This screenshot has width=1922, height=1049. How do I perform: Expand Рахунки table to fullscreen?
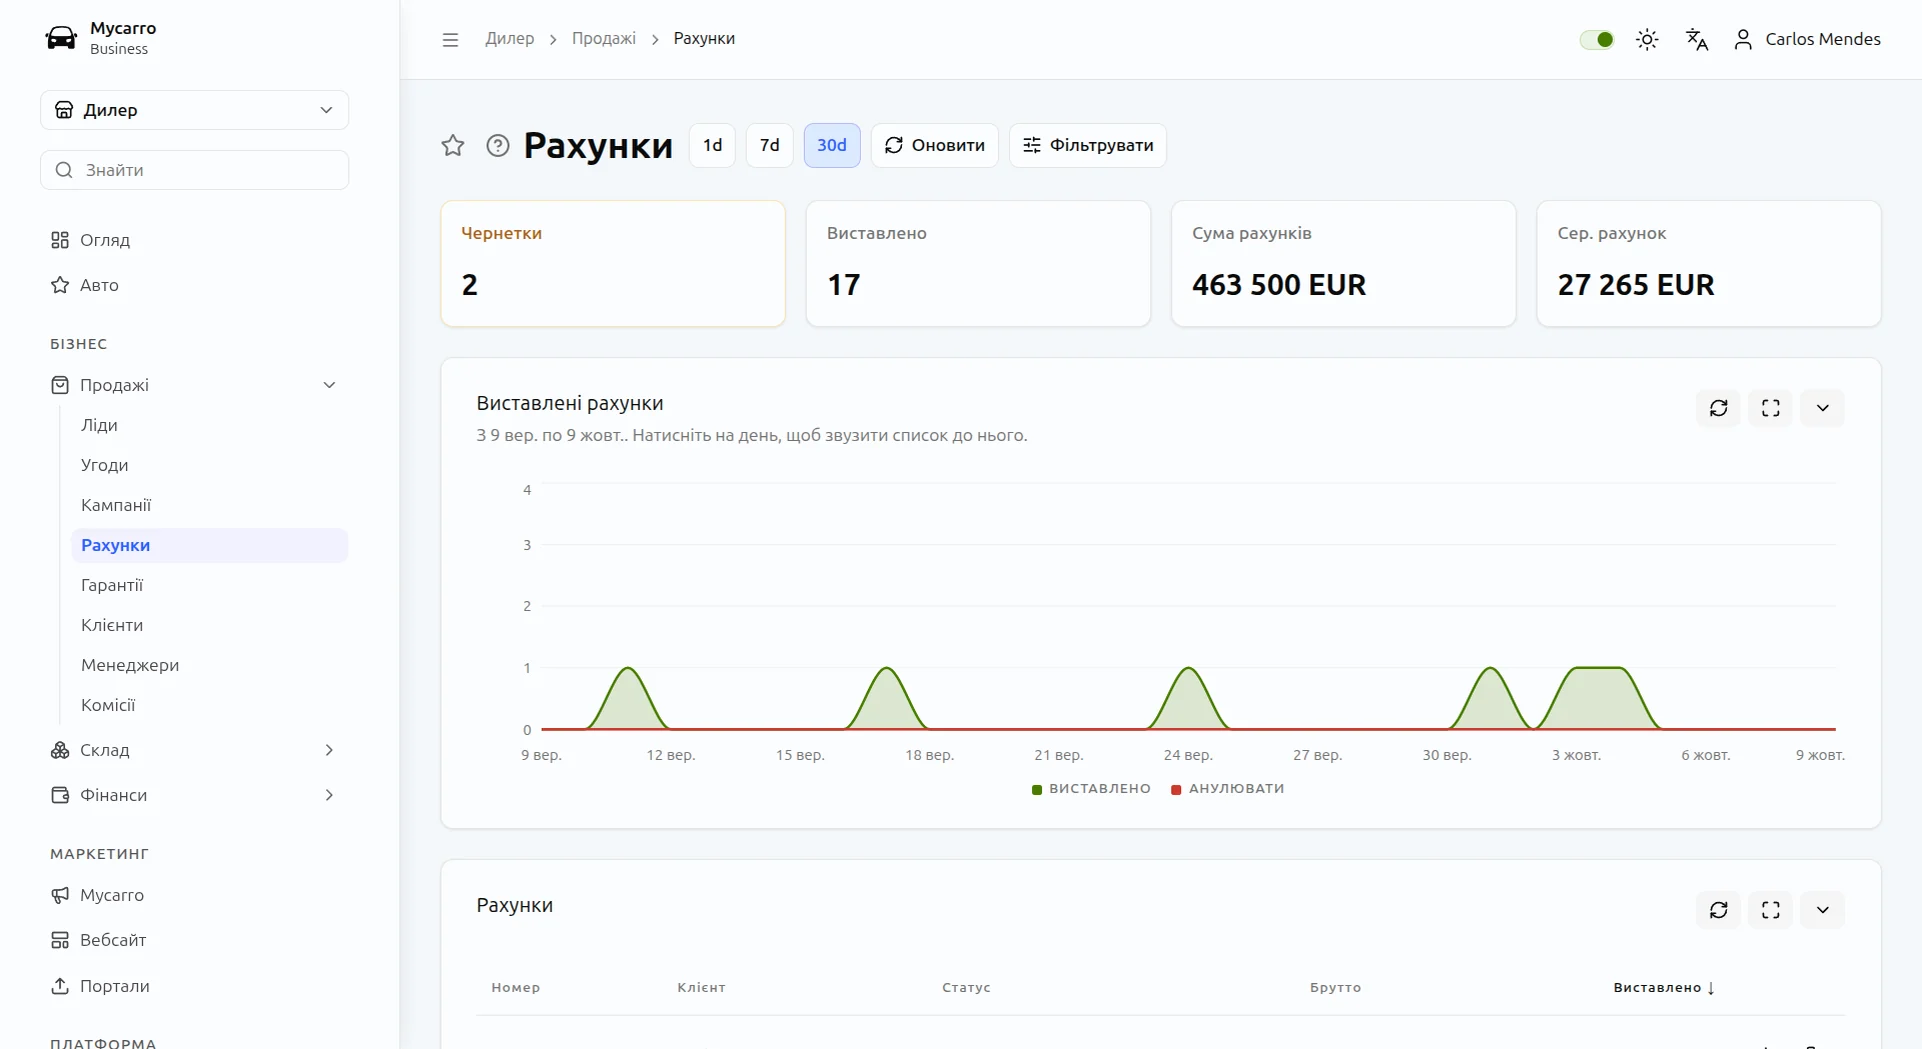tap(1771, 910)
